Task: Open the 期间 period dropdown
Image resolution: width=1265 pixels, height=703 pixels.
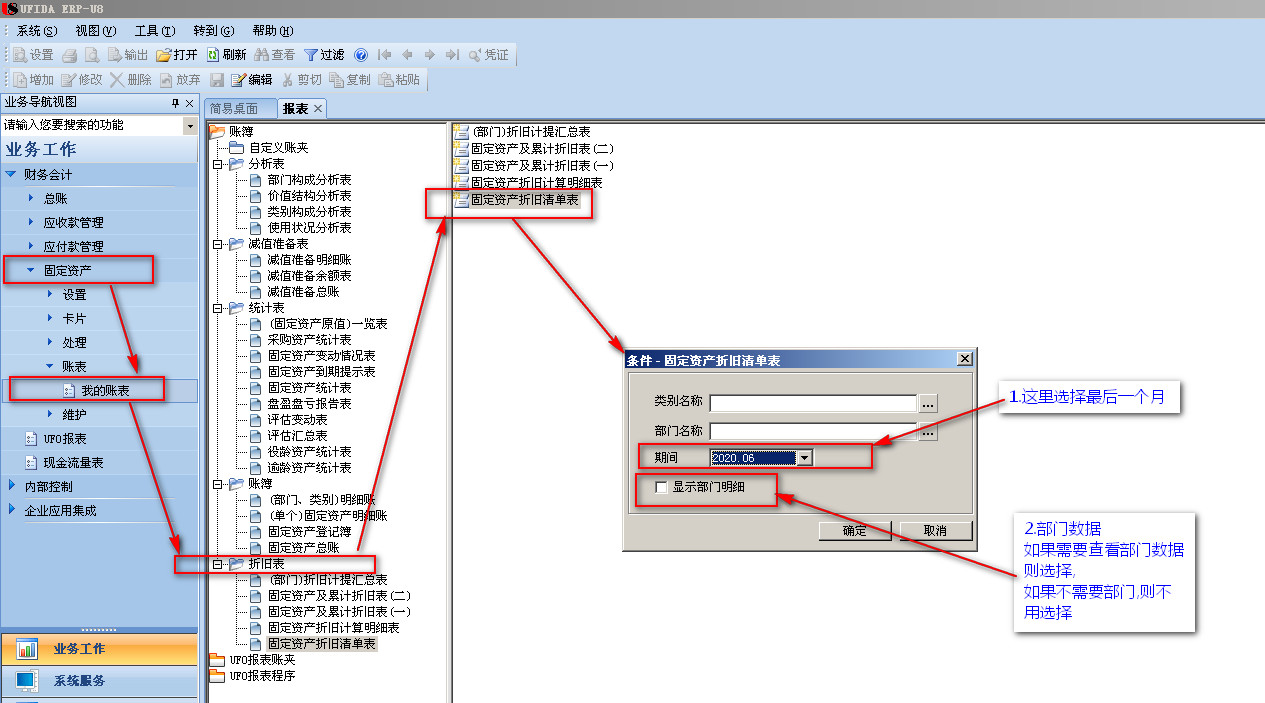Action: (x=805, y=458)
